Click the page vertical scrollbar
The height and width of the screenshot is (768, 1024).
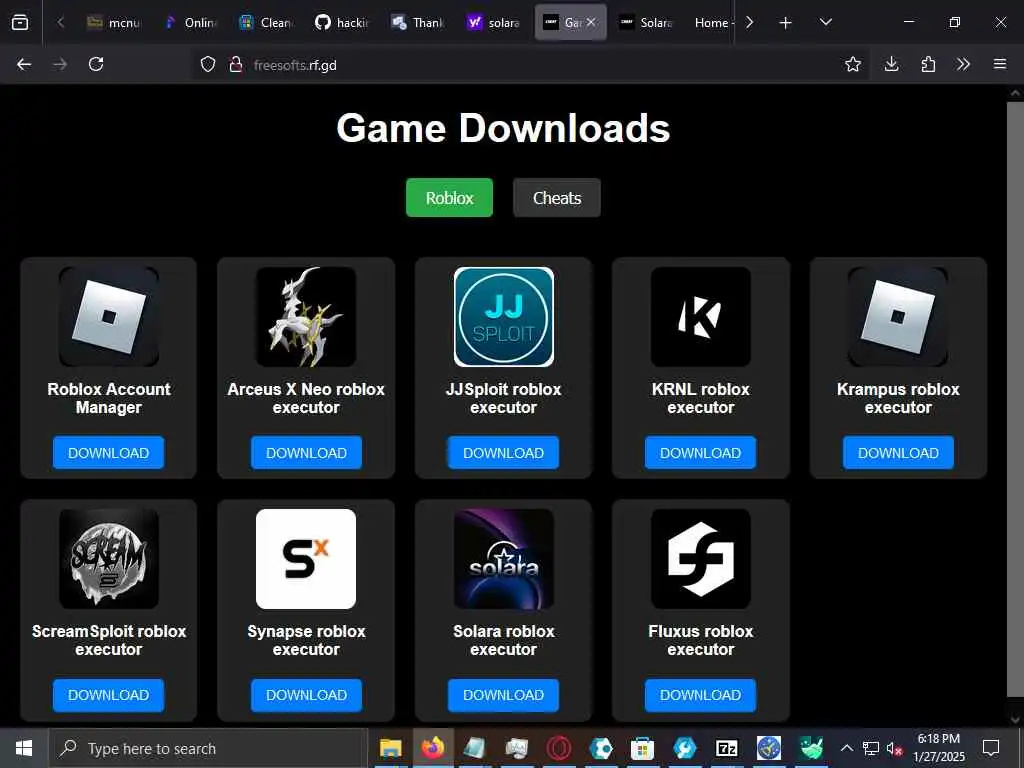(x=1015, y=398)
